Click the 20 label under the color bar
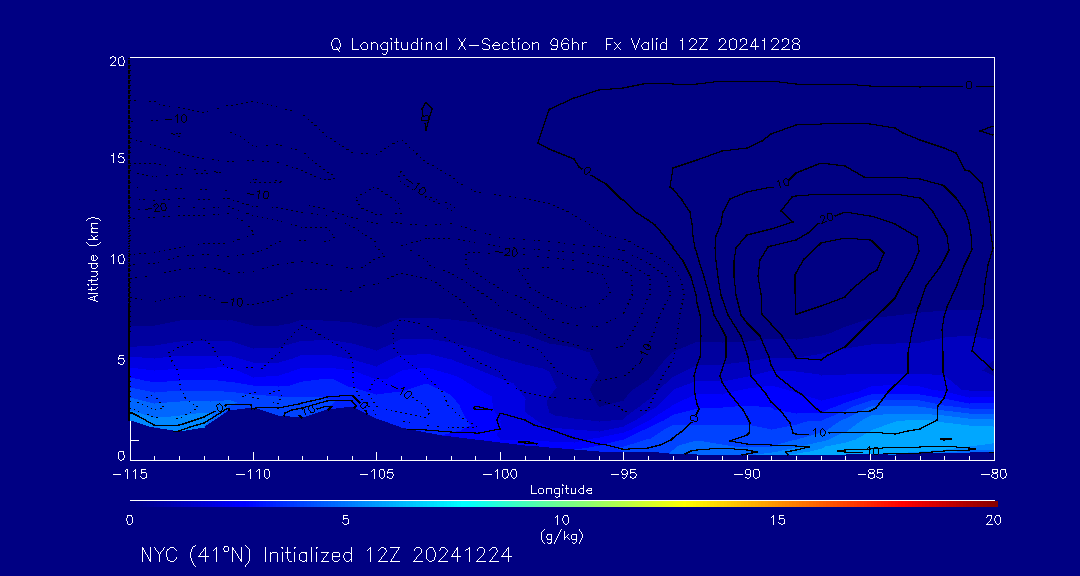The width and height of the screenshot is (1080, 576). (x=994, y=521)
